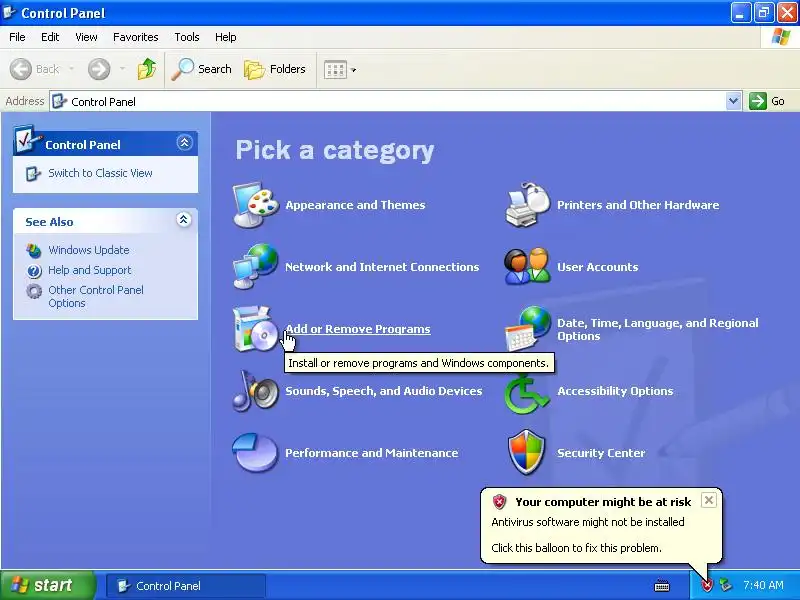This screenshot has height=600, width=800.
Task: Switch to Classic View link
Action: click(x=101, y=173)
